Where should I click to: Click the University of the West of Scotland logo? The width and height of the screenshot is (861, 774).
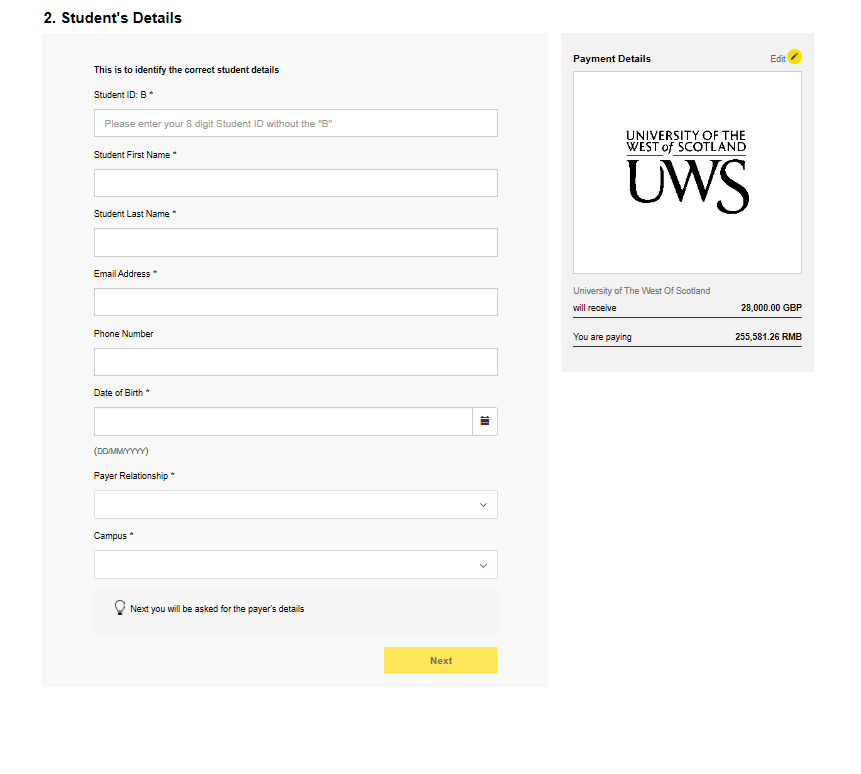point(687,171)
